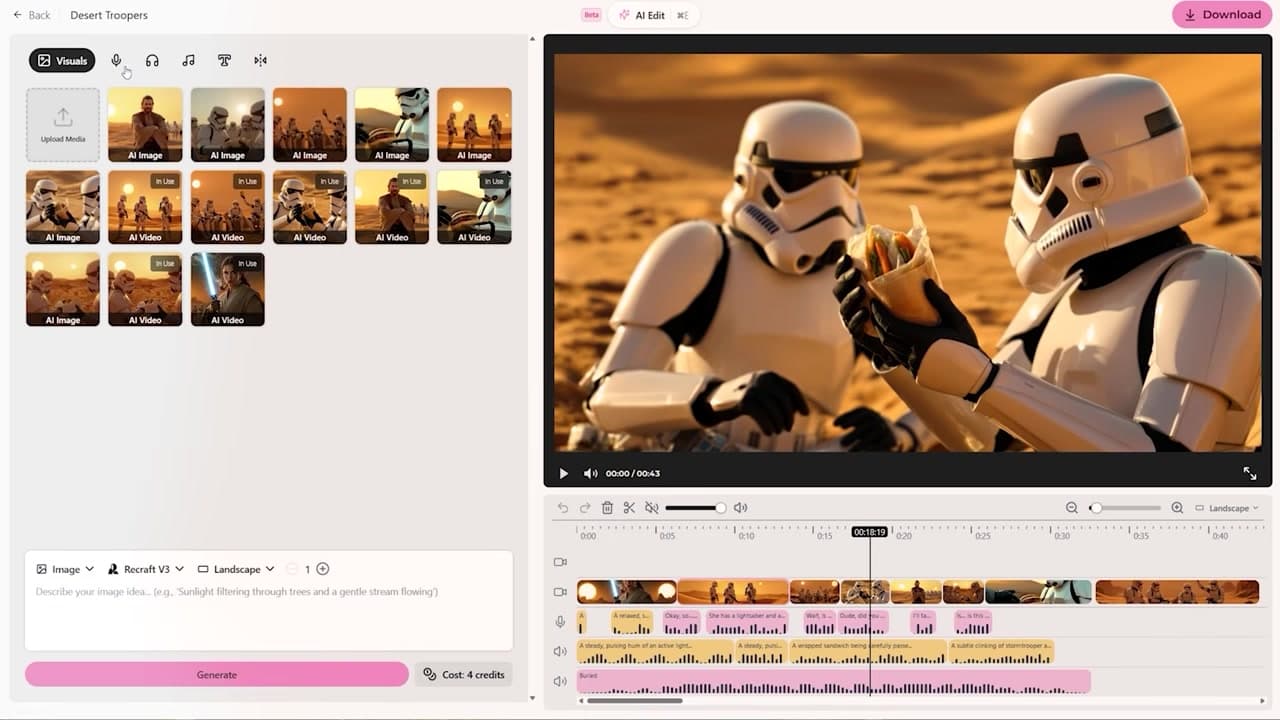Open the microphone voiceover tab
Viewport: 1280px width, 720px height.
[116, 61]
